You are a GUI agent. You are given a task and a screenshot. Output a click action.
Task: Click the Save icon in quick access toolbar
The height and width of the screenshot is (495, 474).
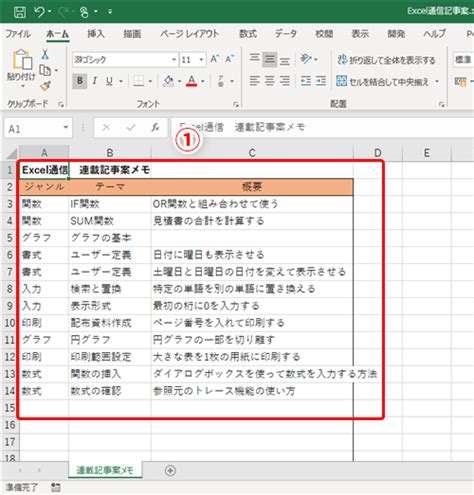[20, 12]
